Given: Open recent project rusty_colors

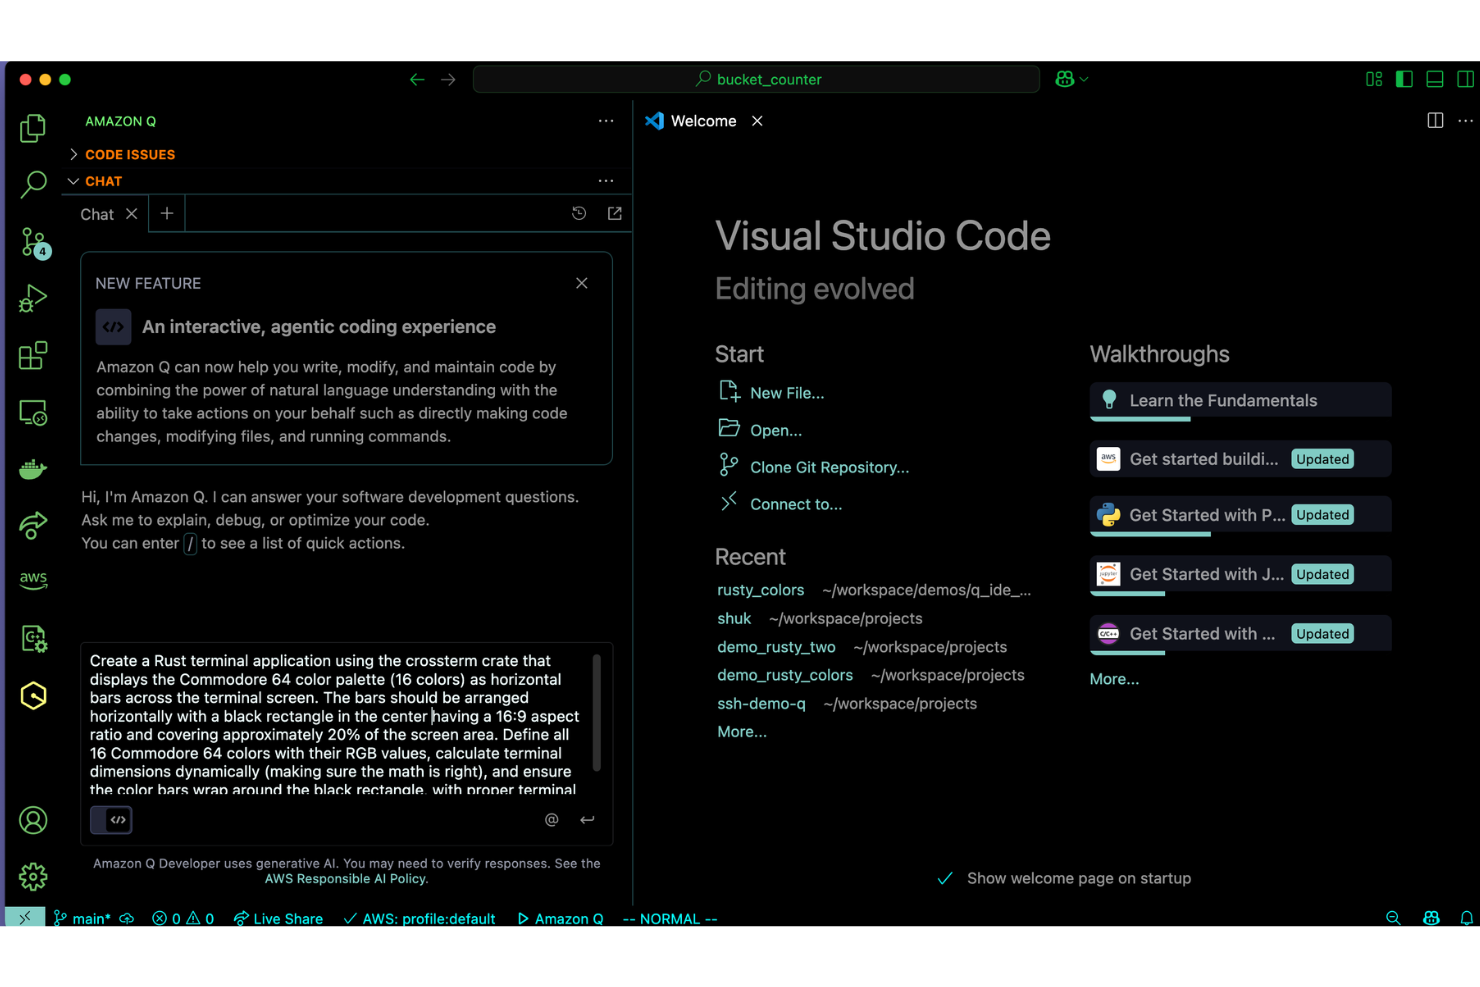Looking at the screenshot, I should (760, 590).
